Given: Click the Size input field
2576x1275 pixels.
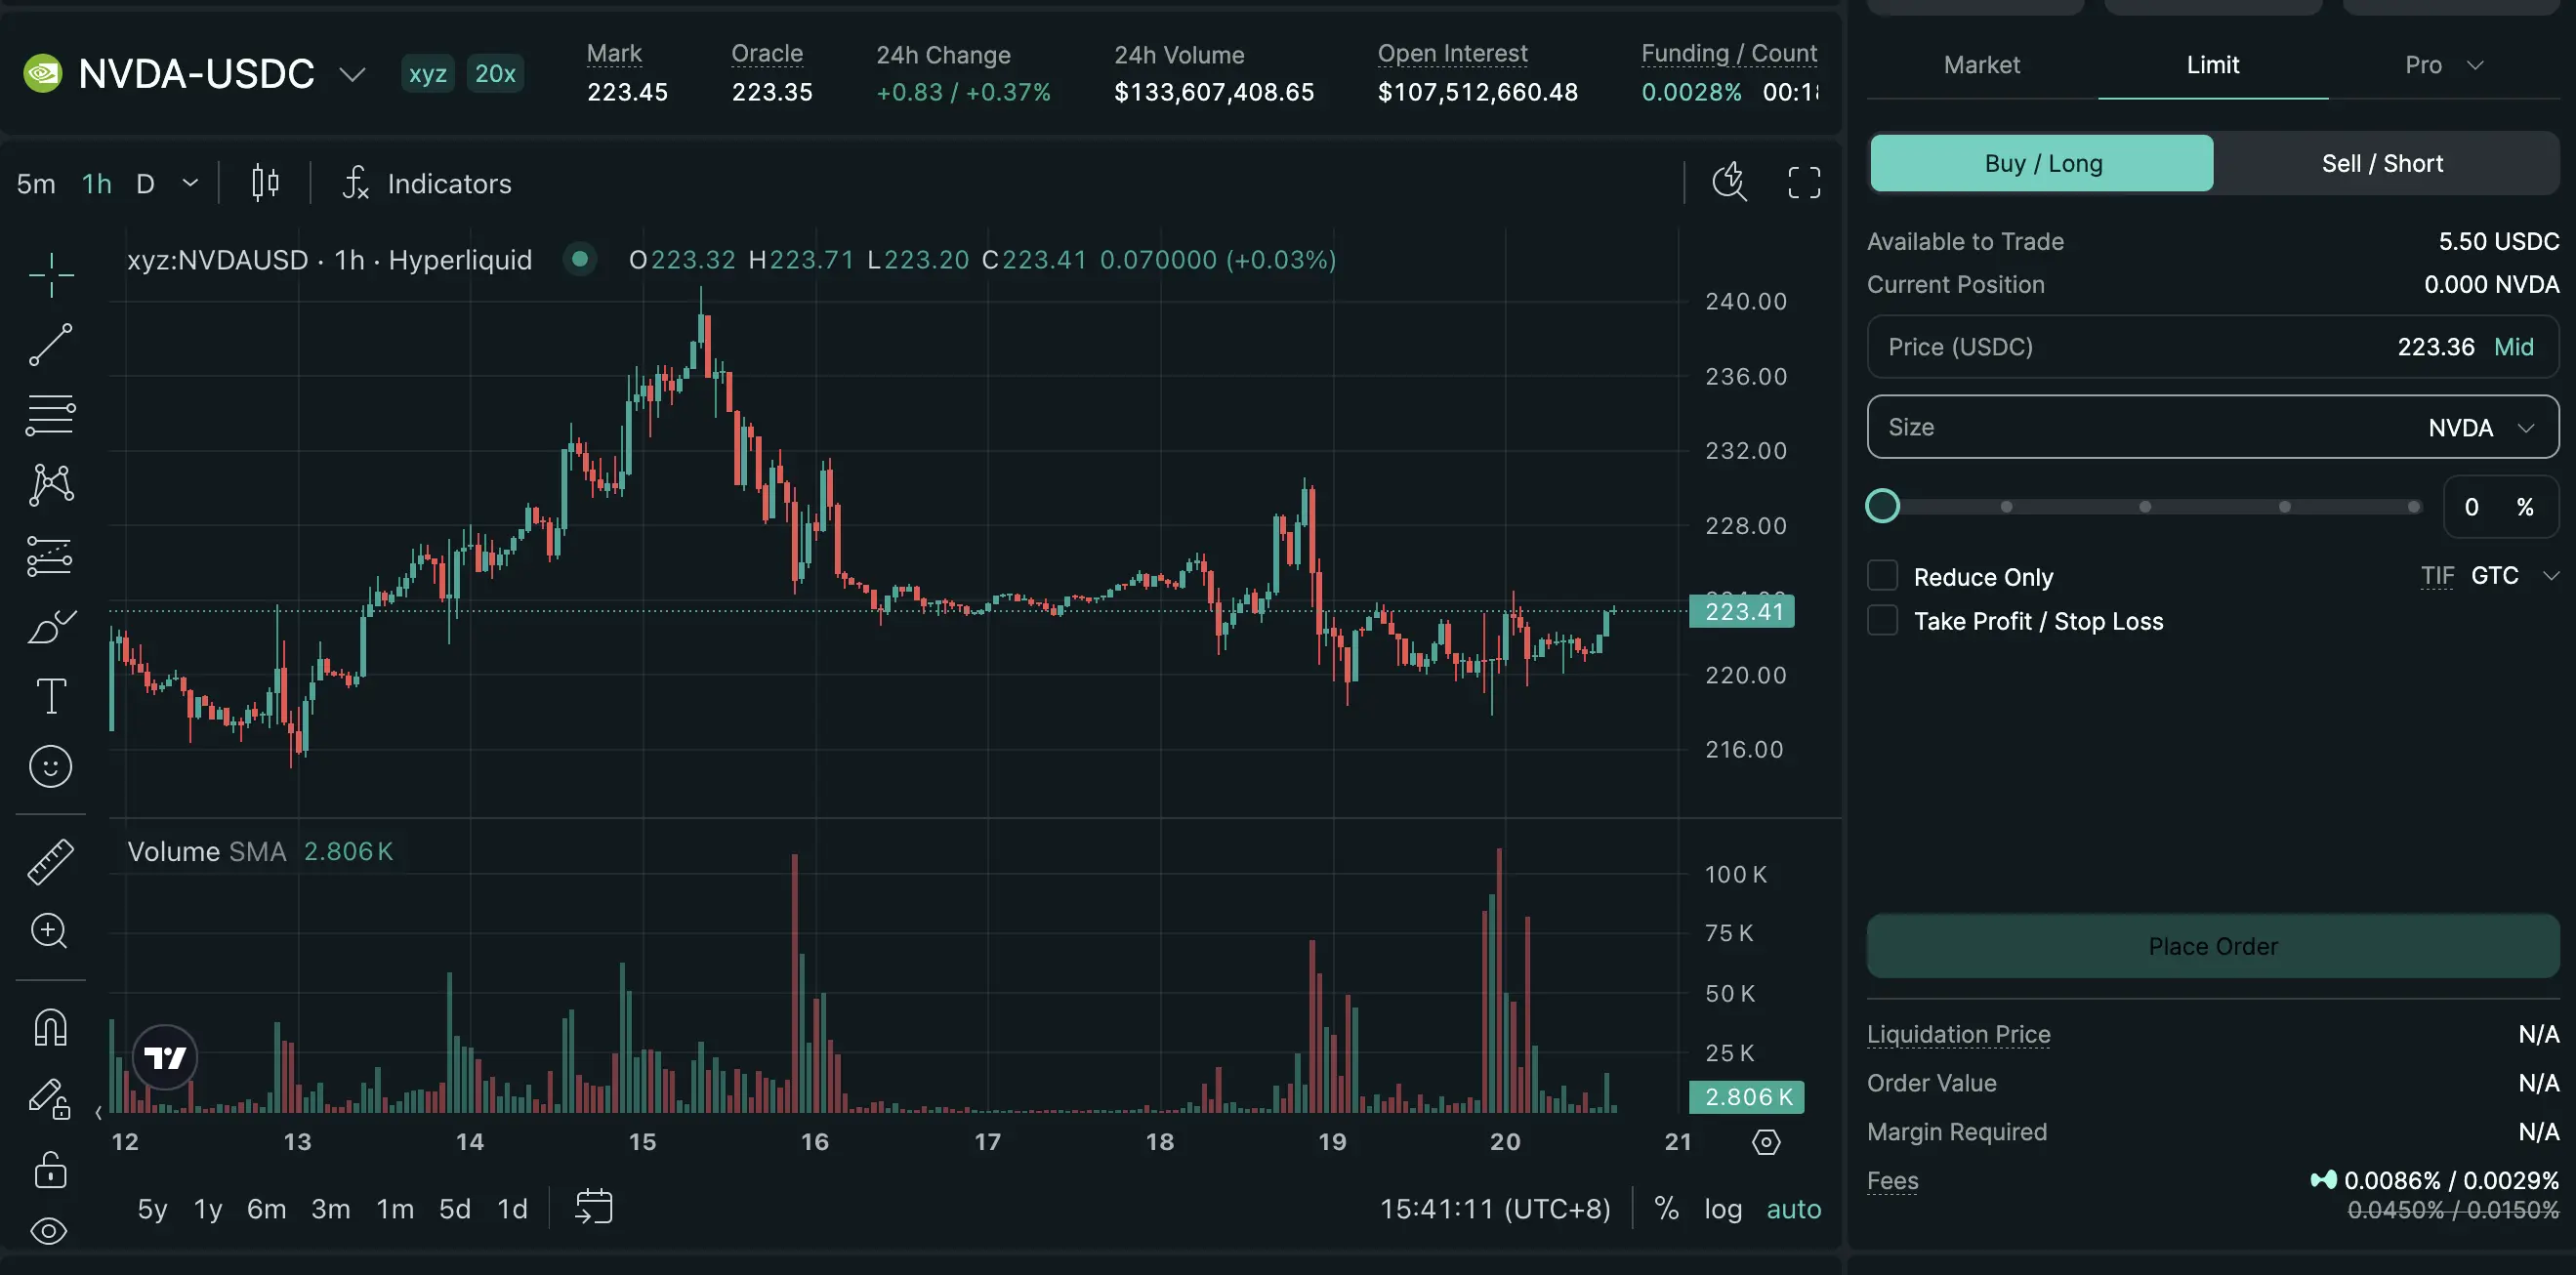Looking at the screenshot, I should (2212, 427).
